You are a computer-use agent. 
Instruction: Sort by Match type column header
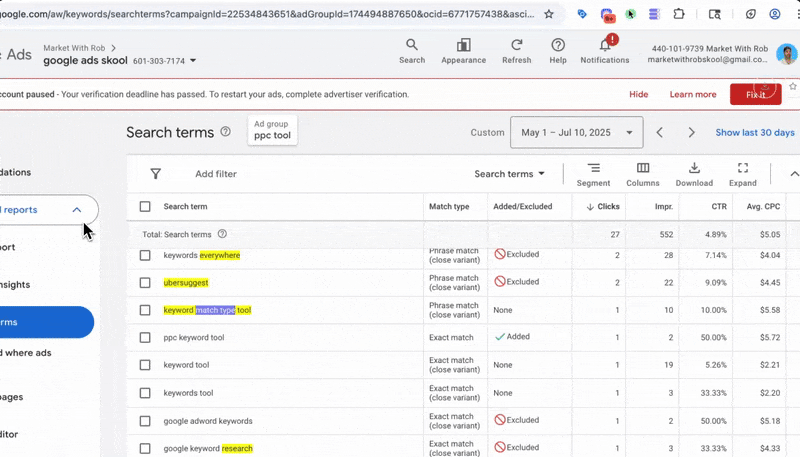(449, 207)
